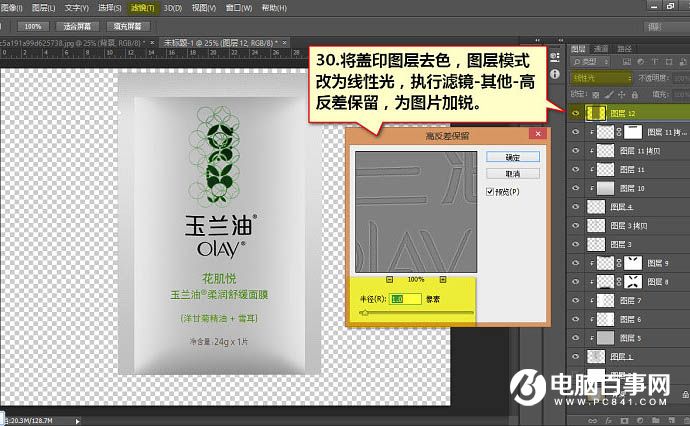Image resolution: width=690 pixels, height=426 pixels.
Task: Hide 图层 11 拷贝 layer visibility
Action: (576, 151)
